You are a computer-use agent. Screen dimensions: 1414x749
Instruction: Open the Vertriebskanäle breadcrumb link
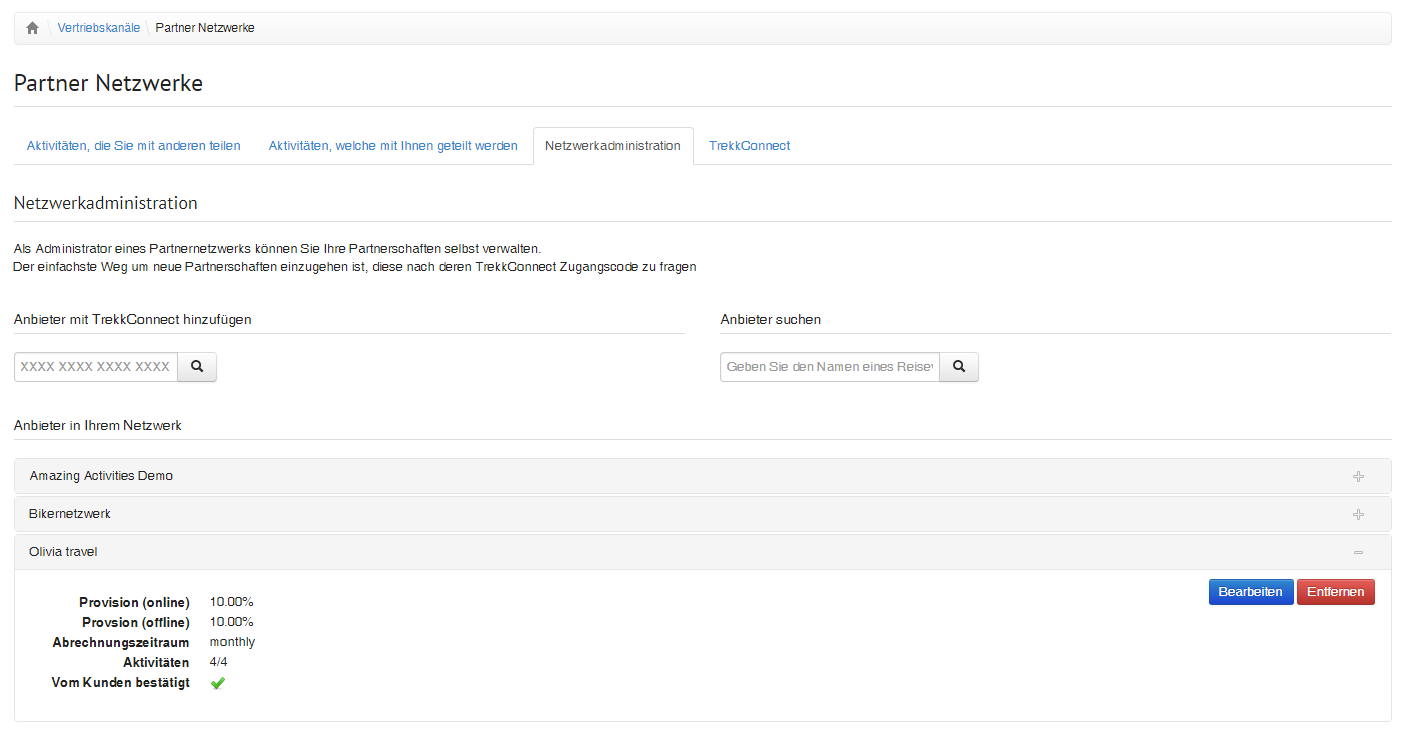click(98, 28)
